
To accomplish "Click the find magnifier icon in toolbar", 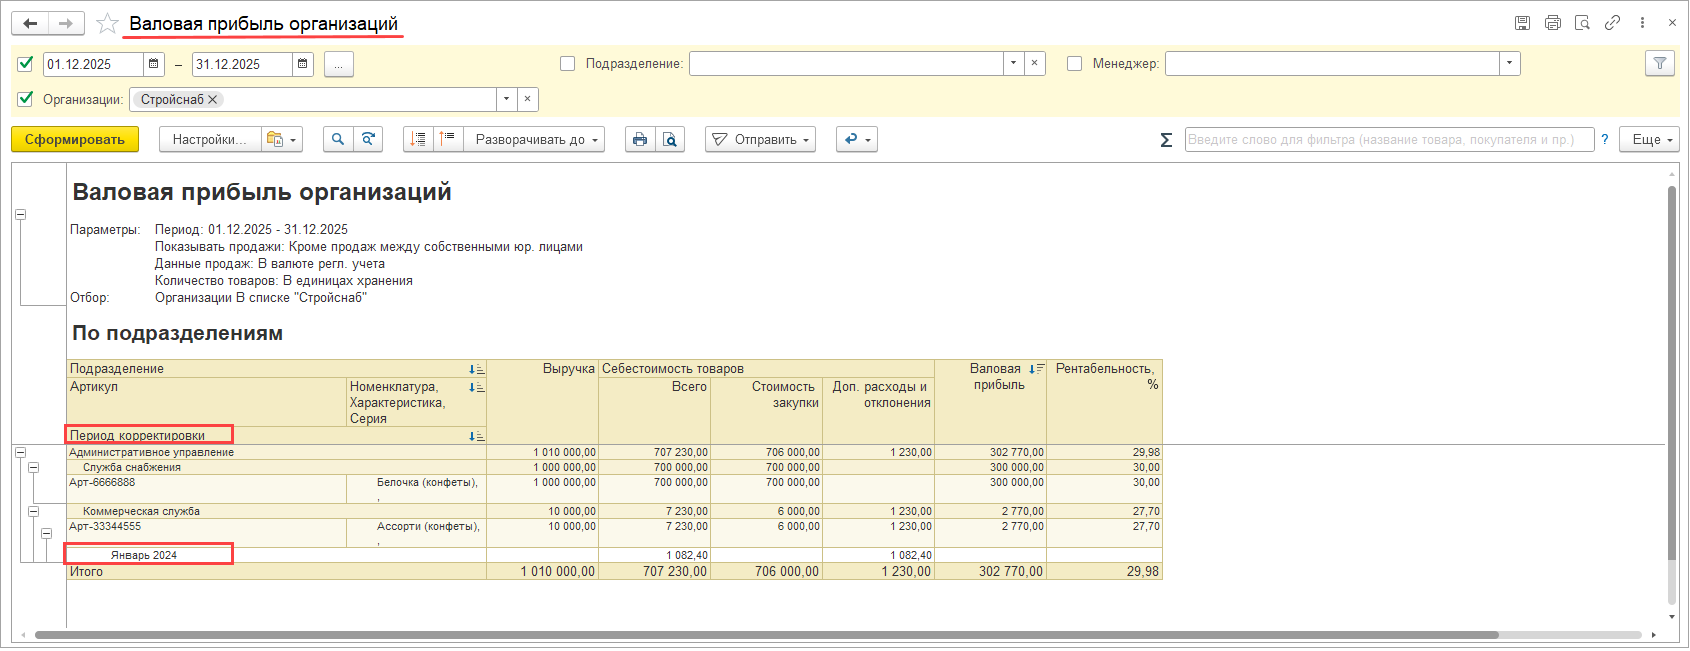I will pos(338,140).
